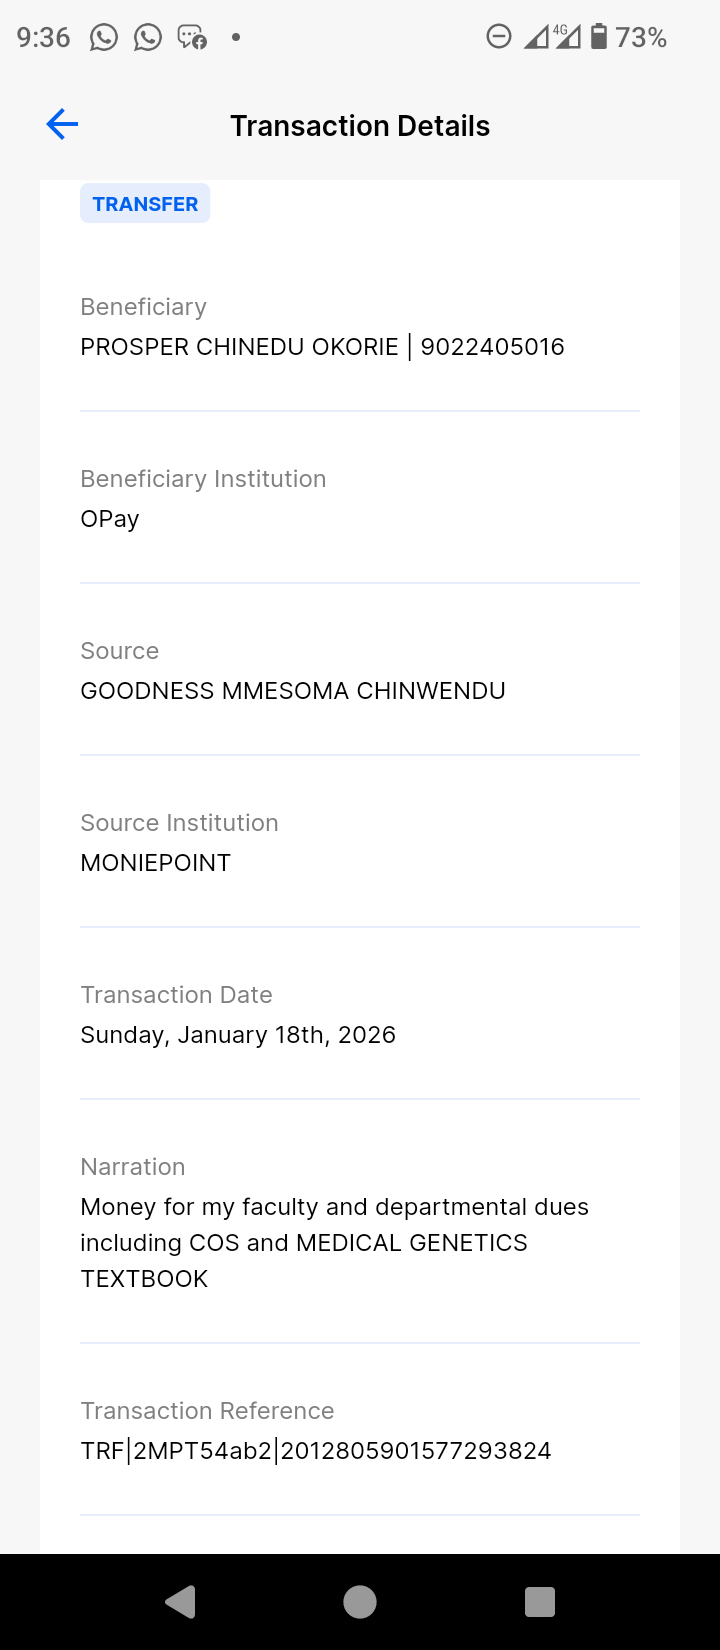
Task: Tap the battery status icon
Action: point(599,37)
